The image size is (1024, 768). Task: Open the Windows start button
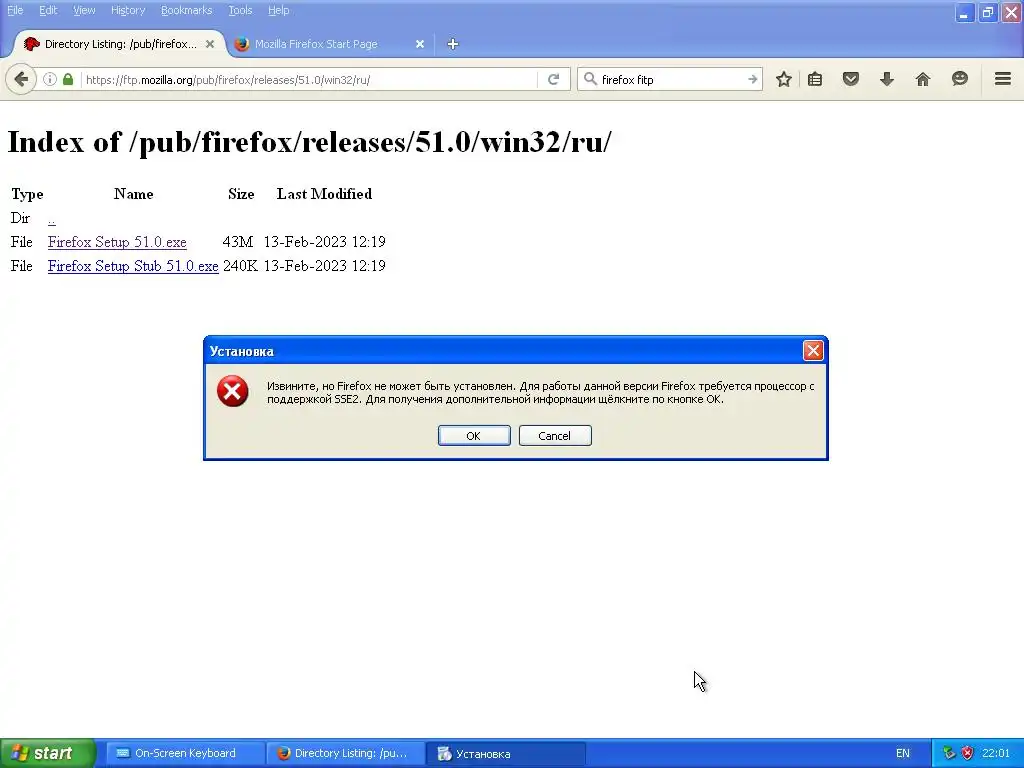tap(48, 753)
